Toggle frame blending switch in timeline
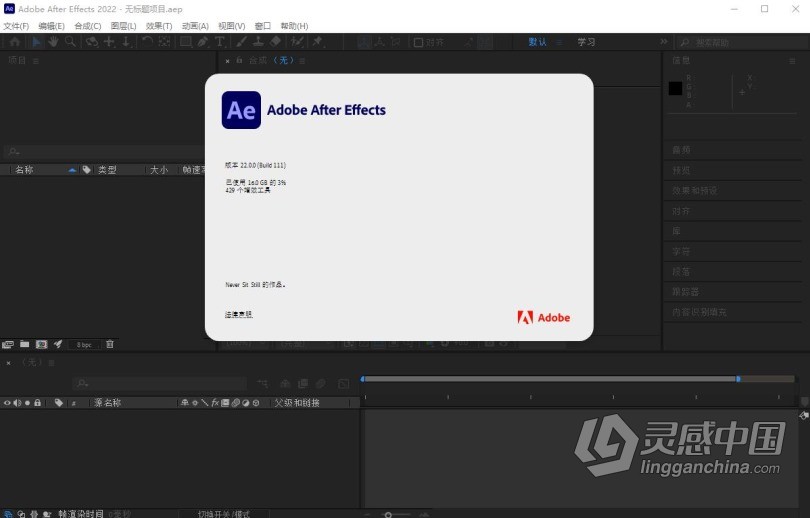 pyautogui.click(x=225, y=403)
